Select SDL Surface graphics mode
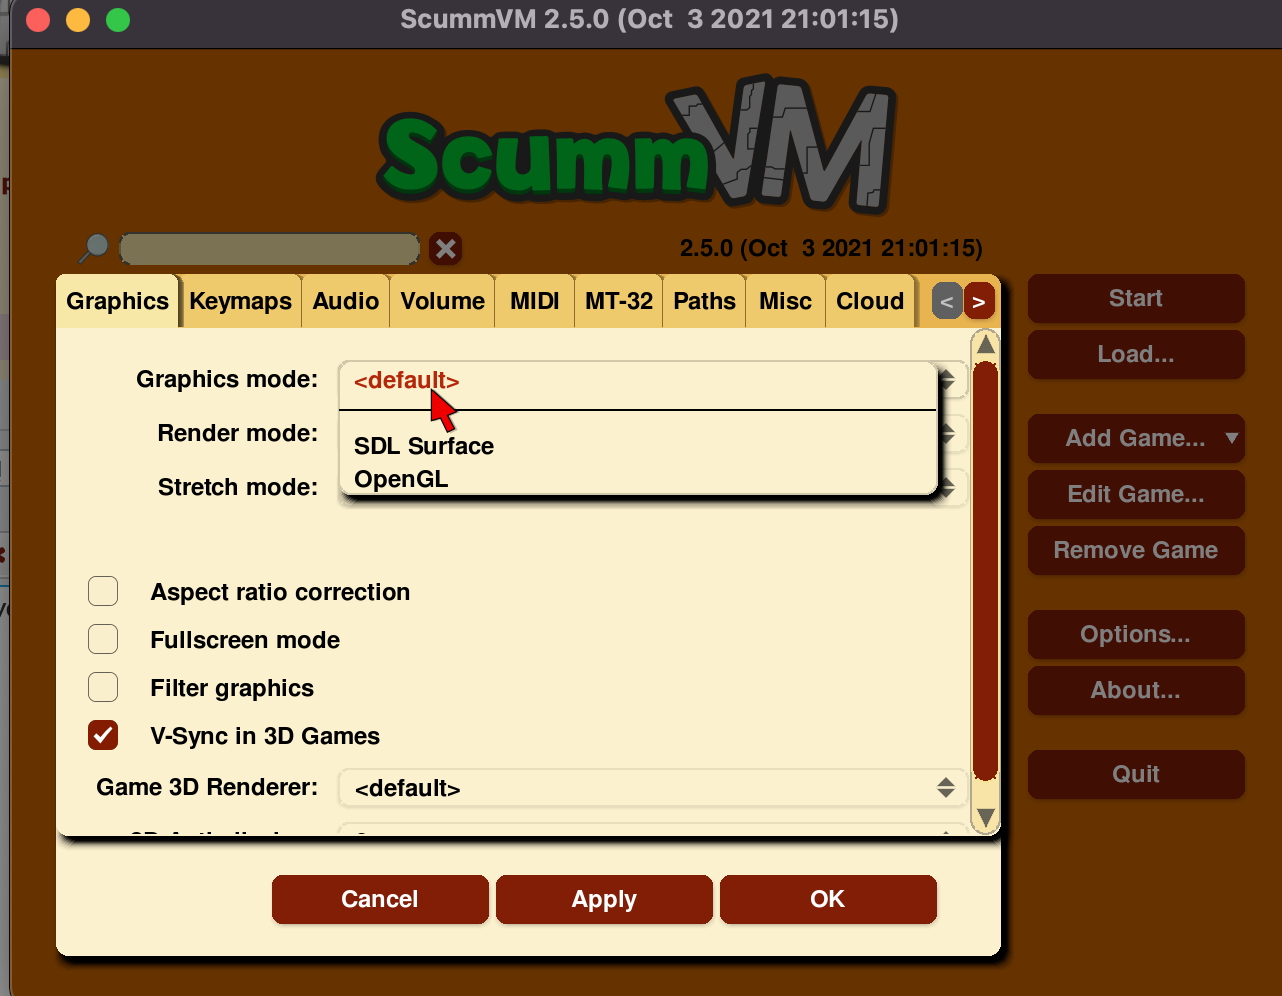The width and height of the screenshot is (1282, 996). pos(424,446)
